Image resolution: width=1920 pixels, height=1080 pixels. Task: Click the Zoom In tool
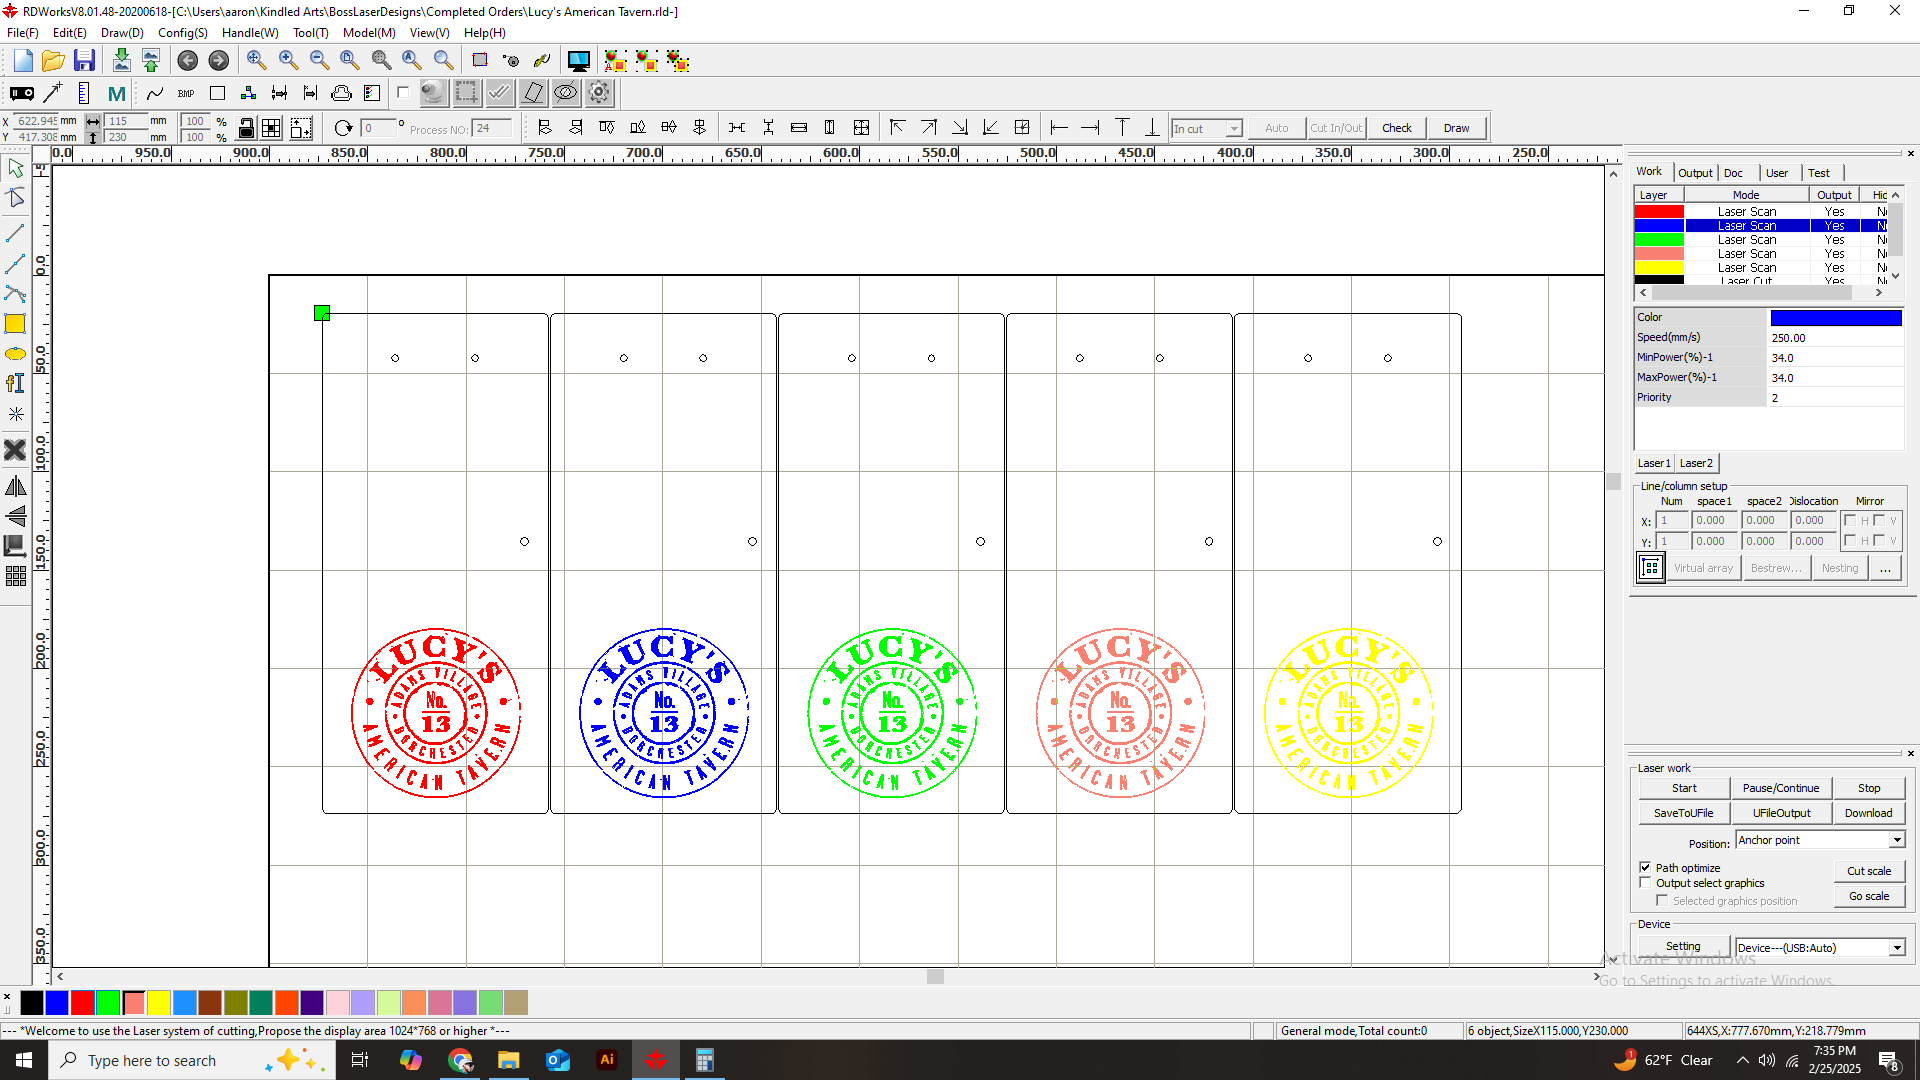click(x=287, y=61)
